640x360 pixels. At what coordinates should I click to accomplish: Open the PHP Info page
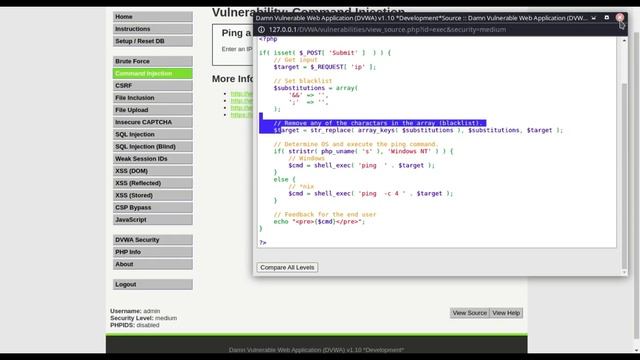coord(152,252)
